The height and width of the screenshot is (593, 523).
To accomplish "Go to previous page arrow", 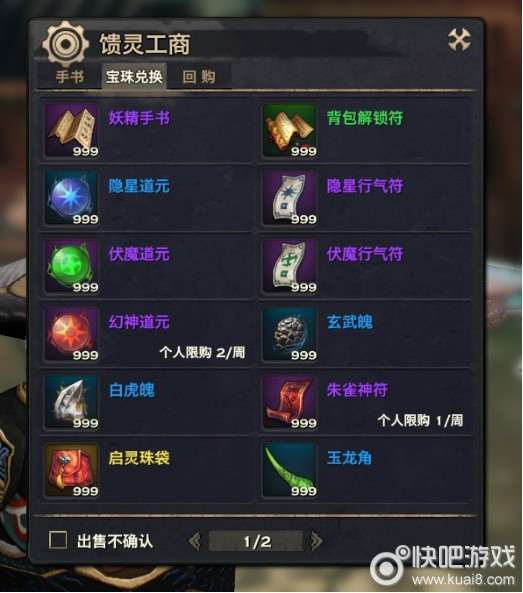I will tap(195, 541).
